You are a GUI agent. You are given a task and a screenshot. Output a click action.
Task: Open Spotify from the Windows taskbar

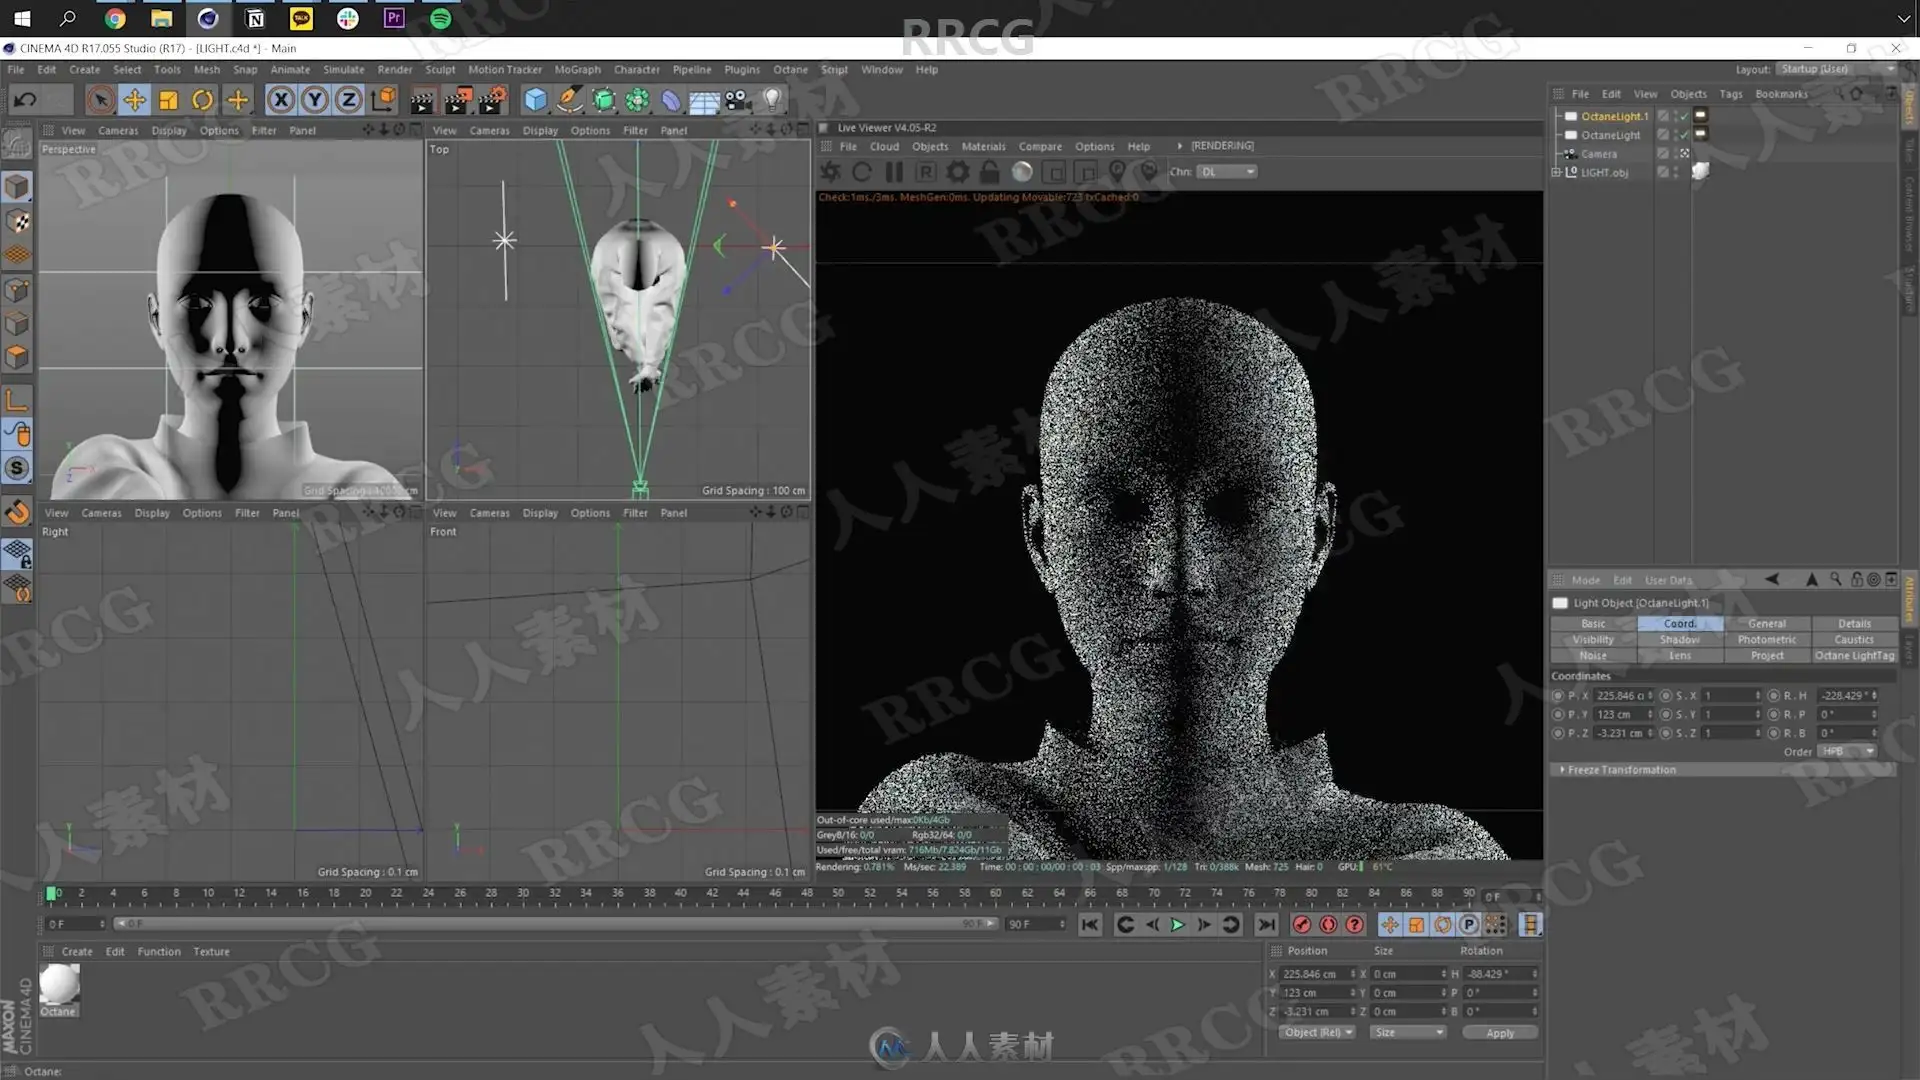[x=440, y=18]
